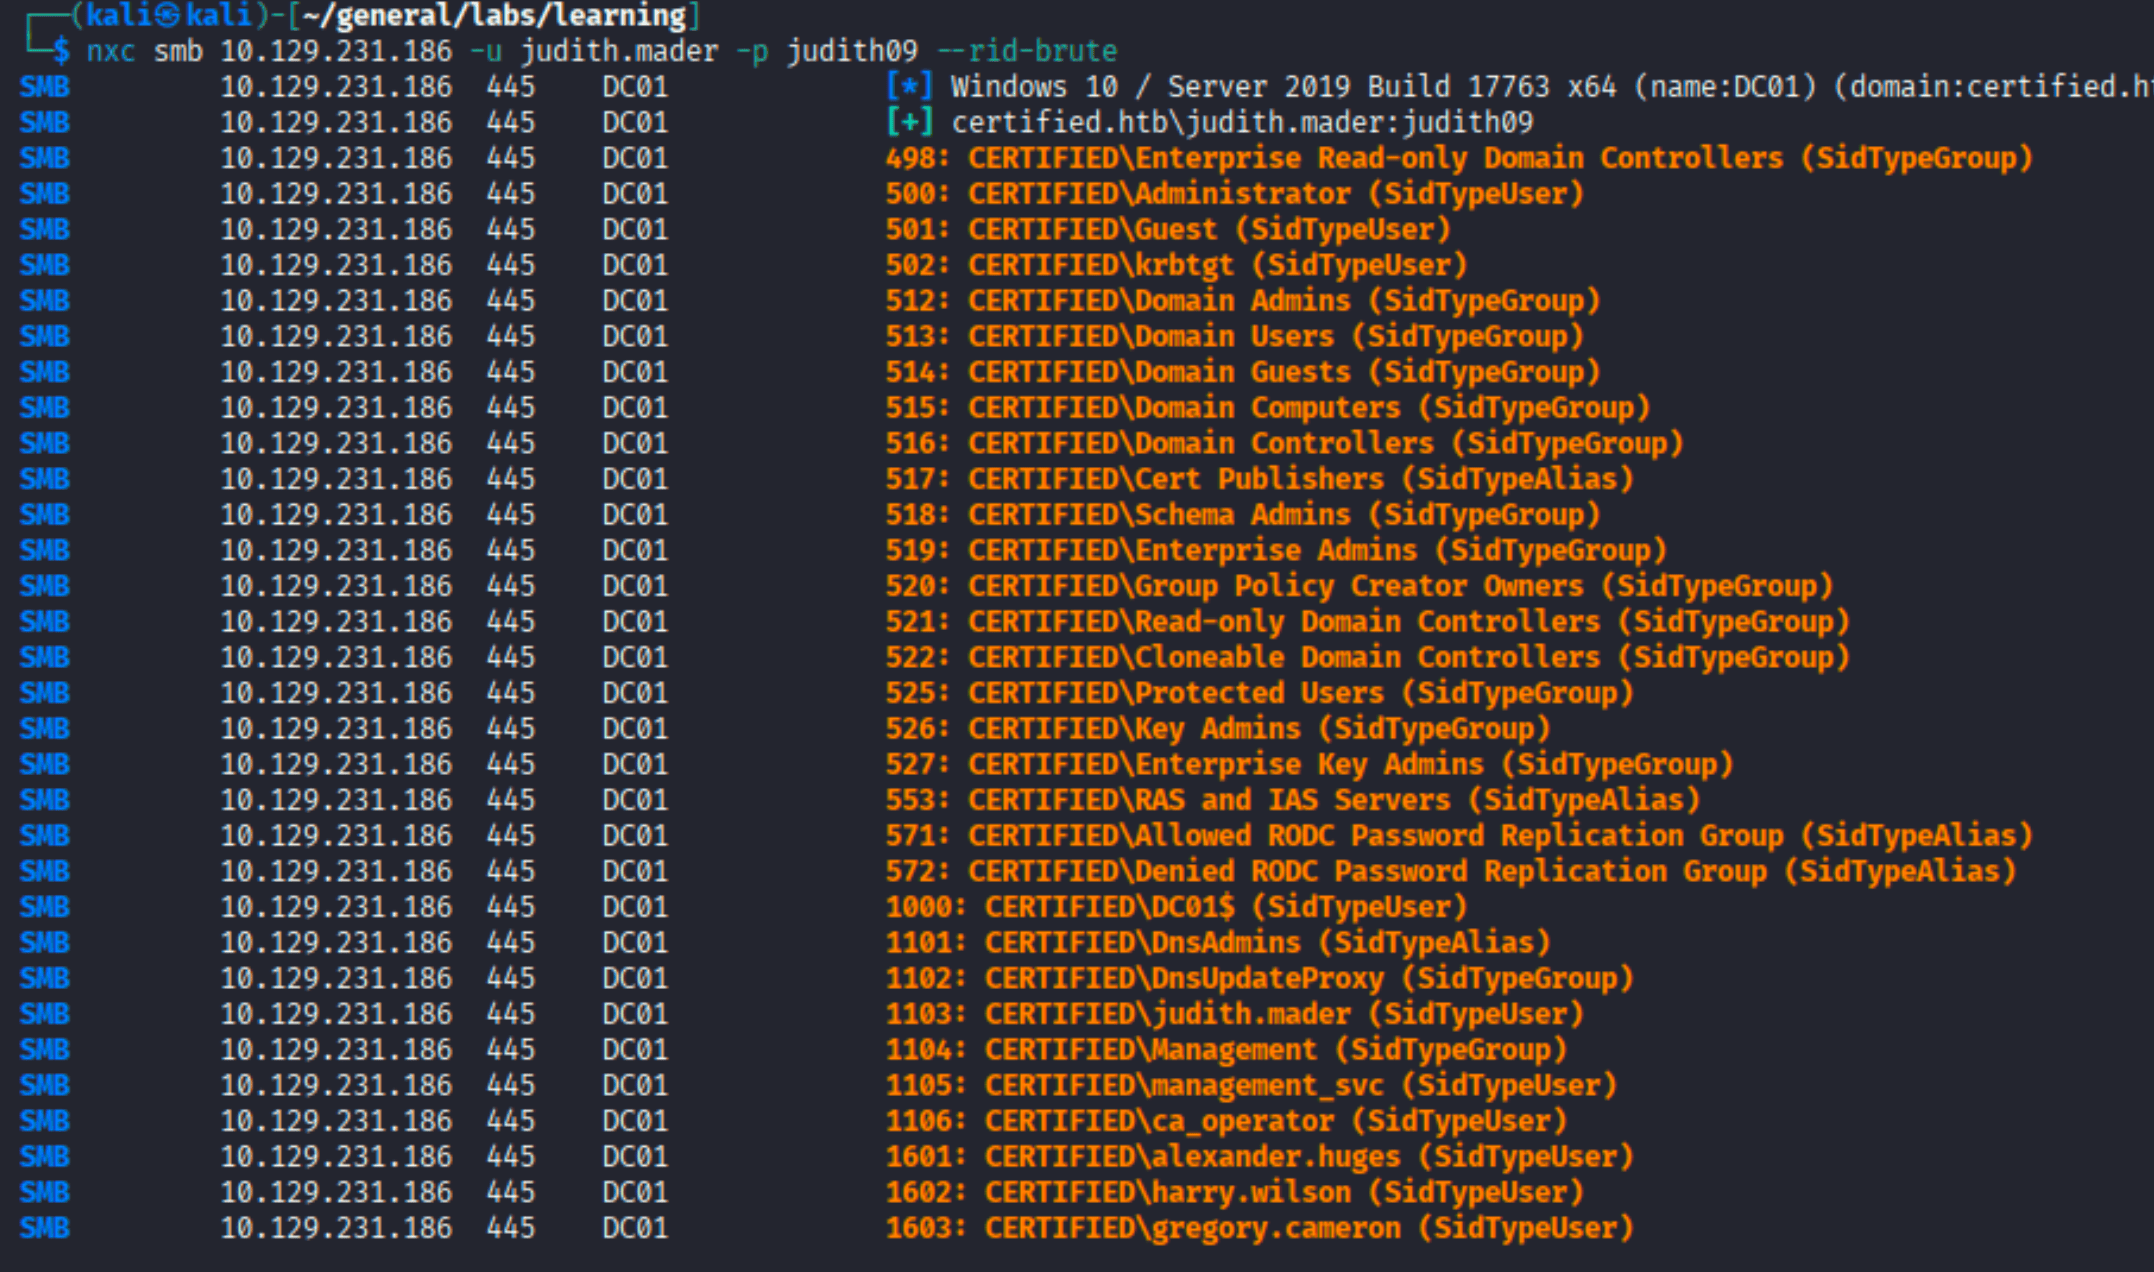
Task: Select 1103: CERTIFIED\judith.mader entry
Action: pyautogui.click(x=1235, y=1014)
